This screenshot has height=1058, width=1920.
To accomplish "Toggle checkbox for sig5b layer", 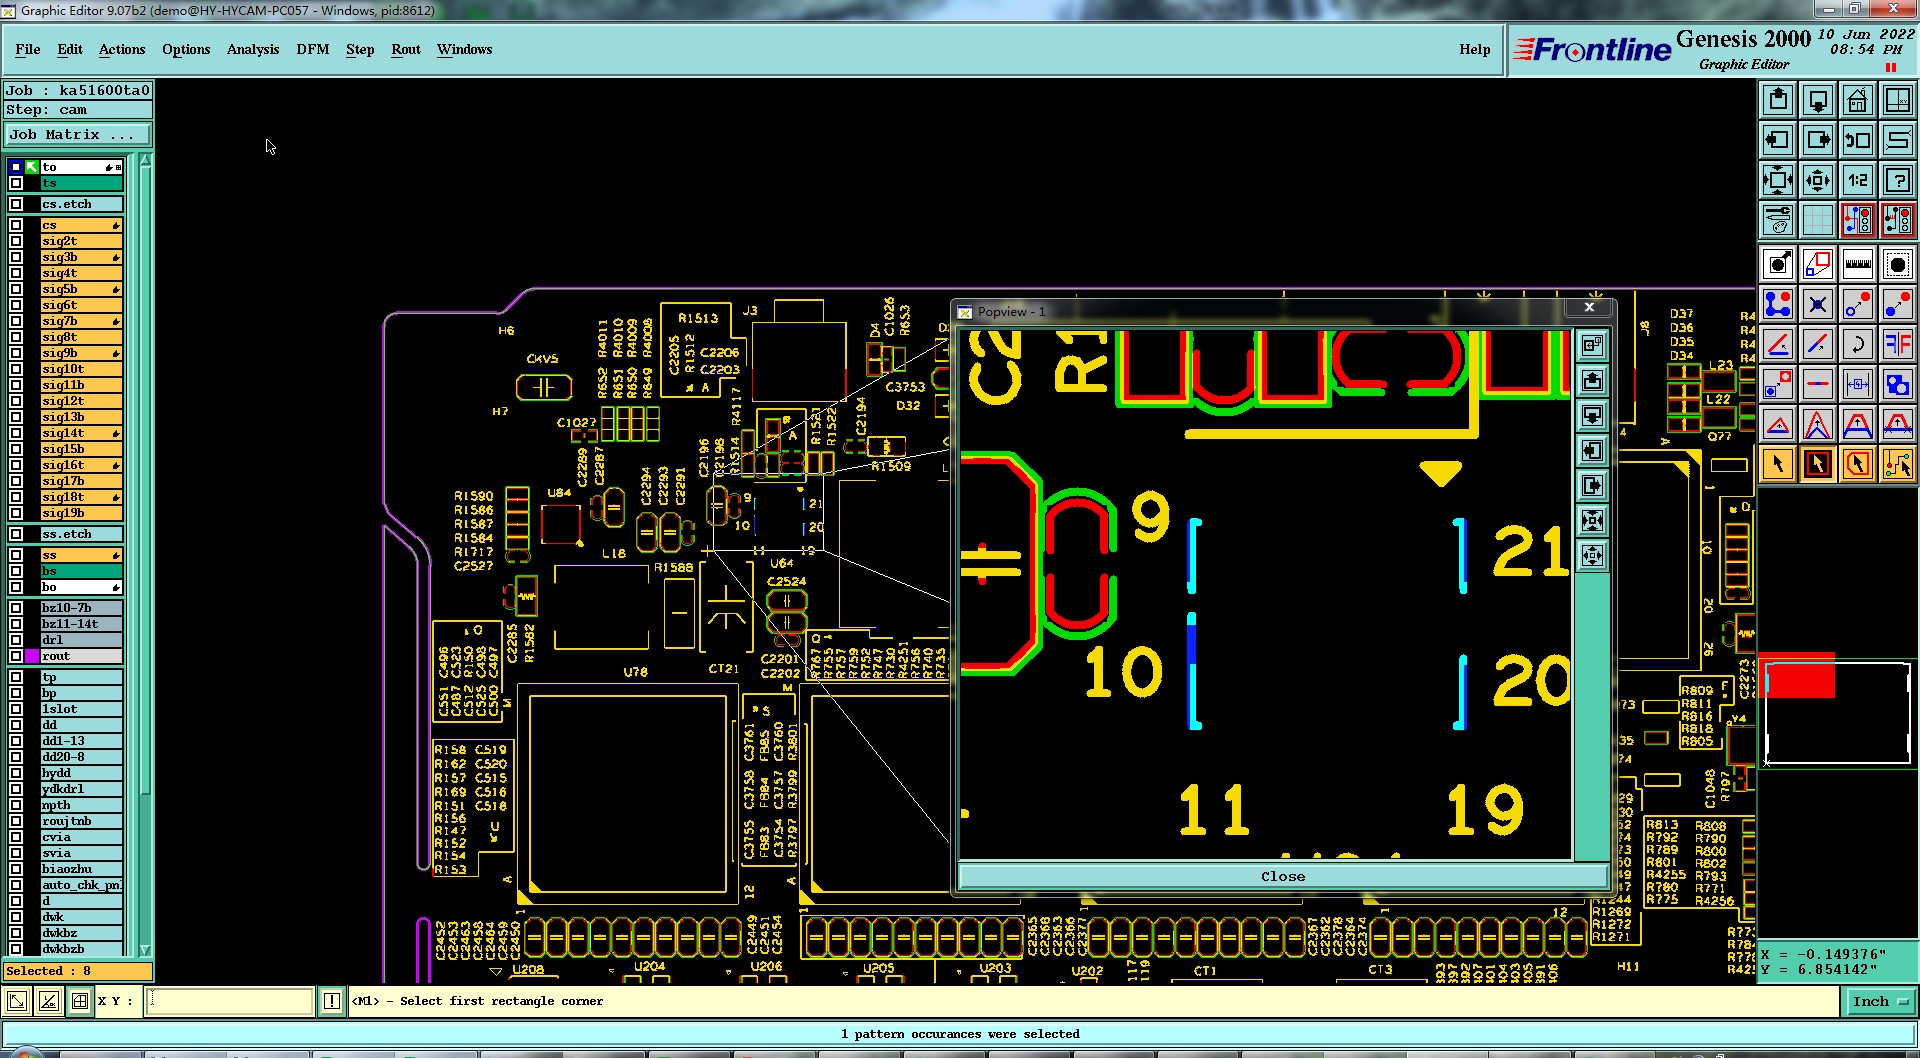I will tap(16, 289).
